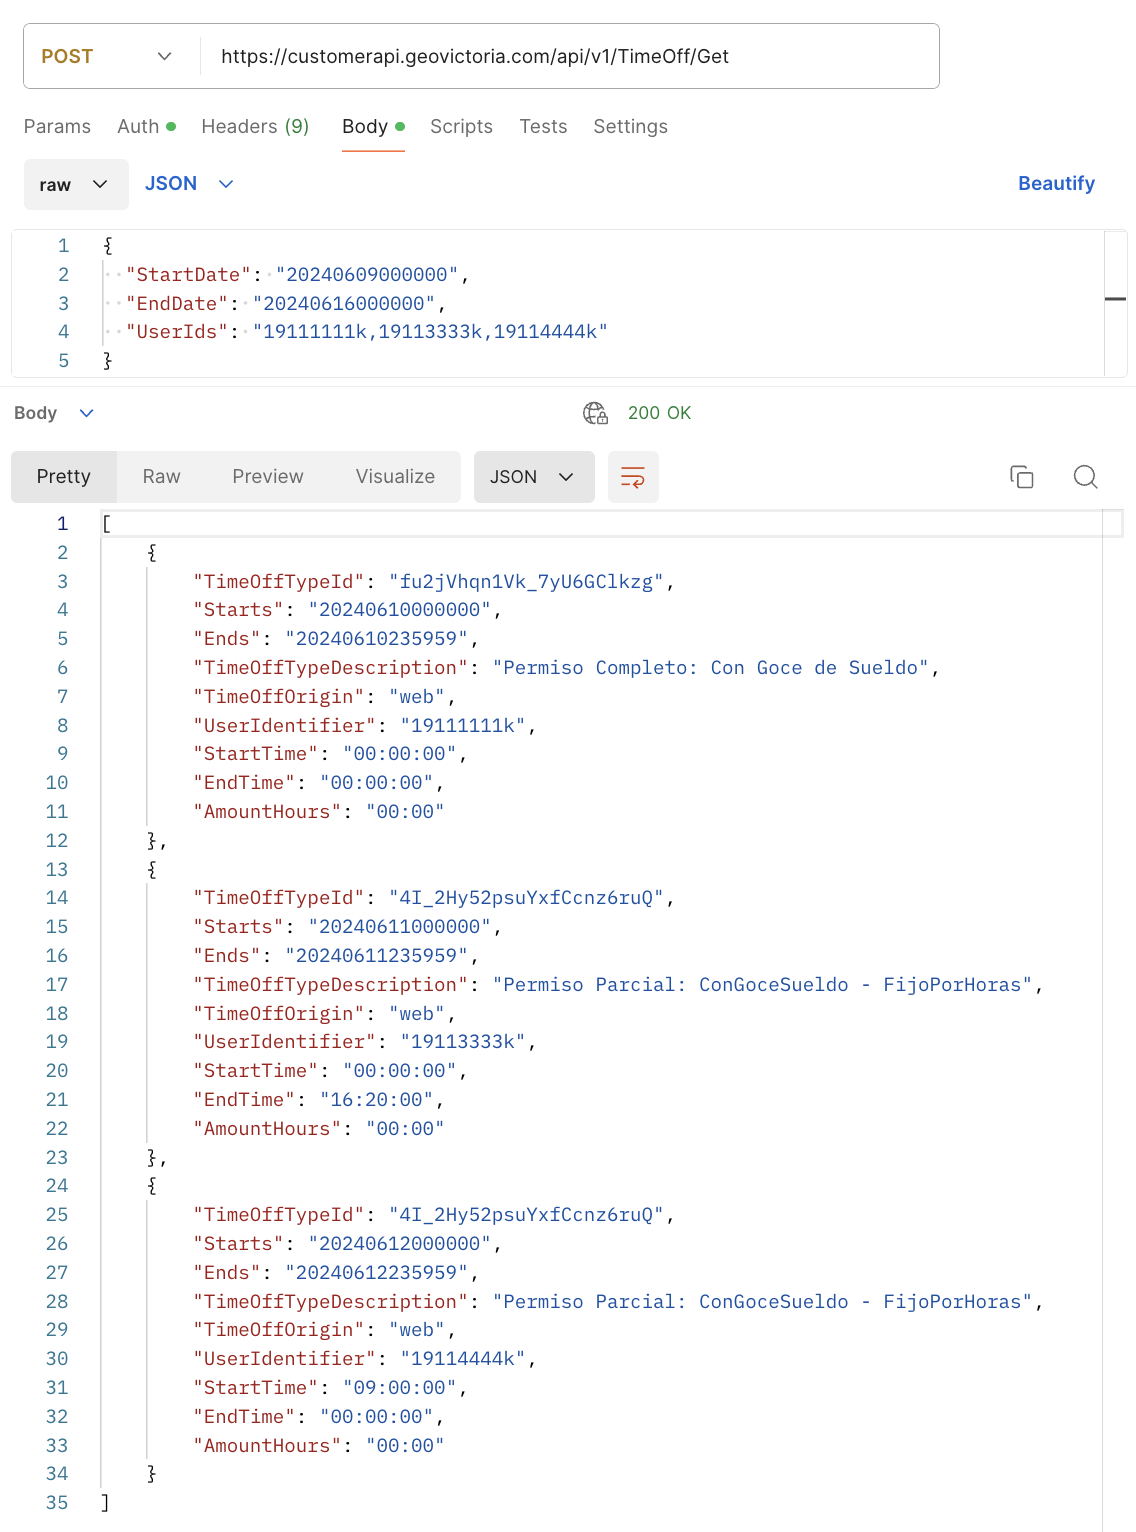Open the POST method dropdown

coord(108,57)
